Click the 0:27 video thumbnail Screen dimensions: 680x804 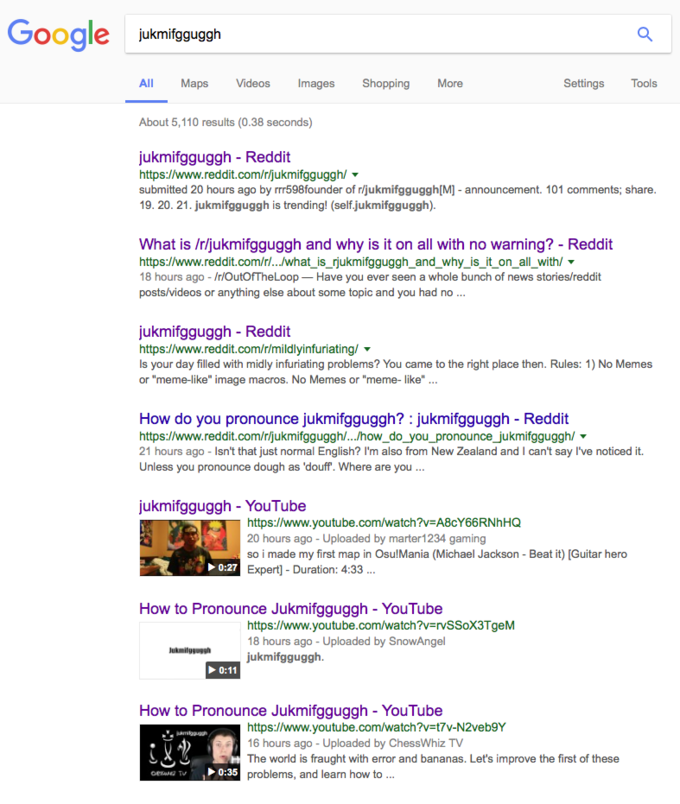coord(190,548)
